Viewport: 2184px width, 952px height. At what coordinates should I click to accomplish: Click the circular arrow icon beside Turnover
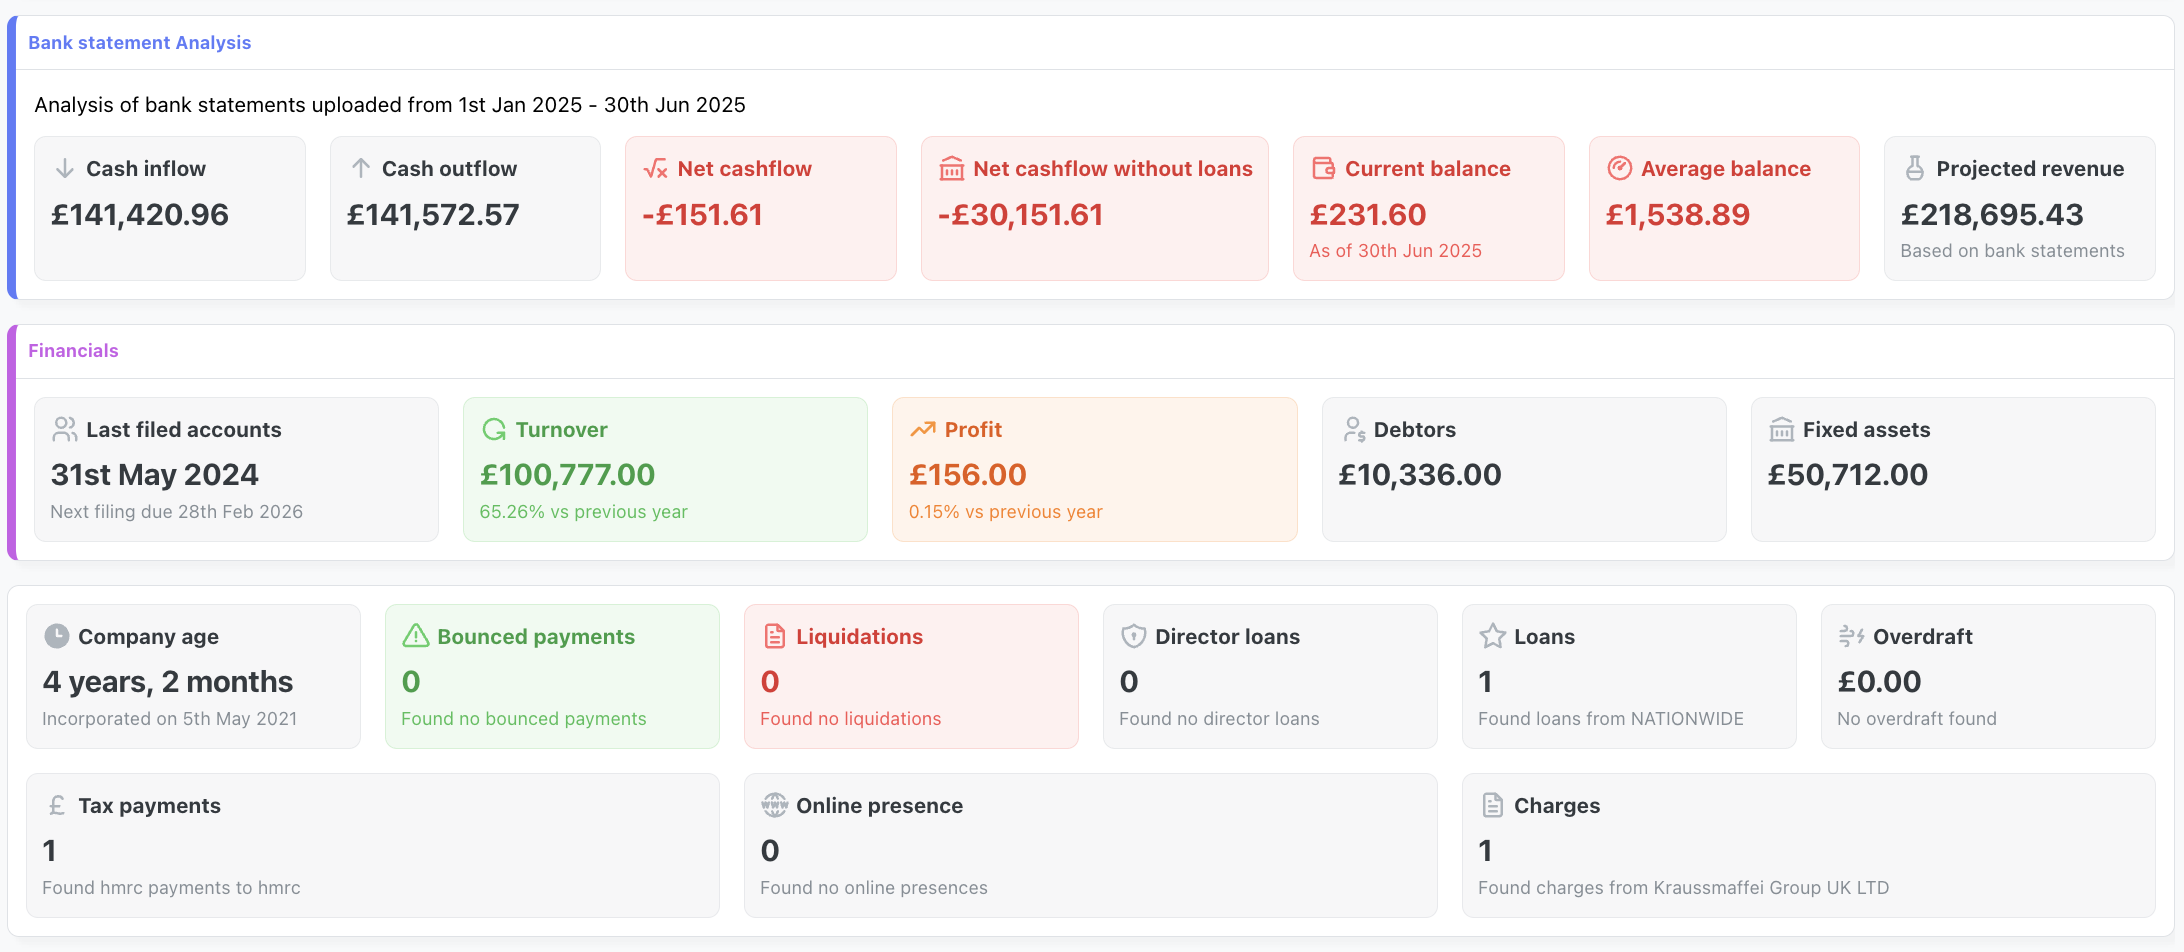tap(493, 429)
